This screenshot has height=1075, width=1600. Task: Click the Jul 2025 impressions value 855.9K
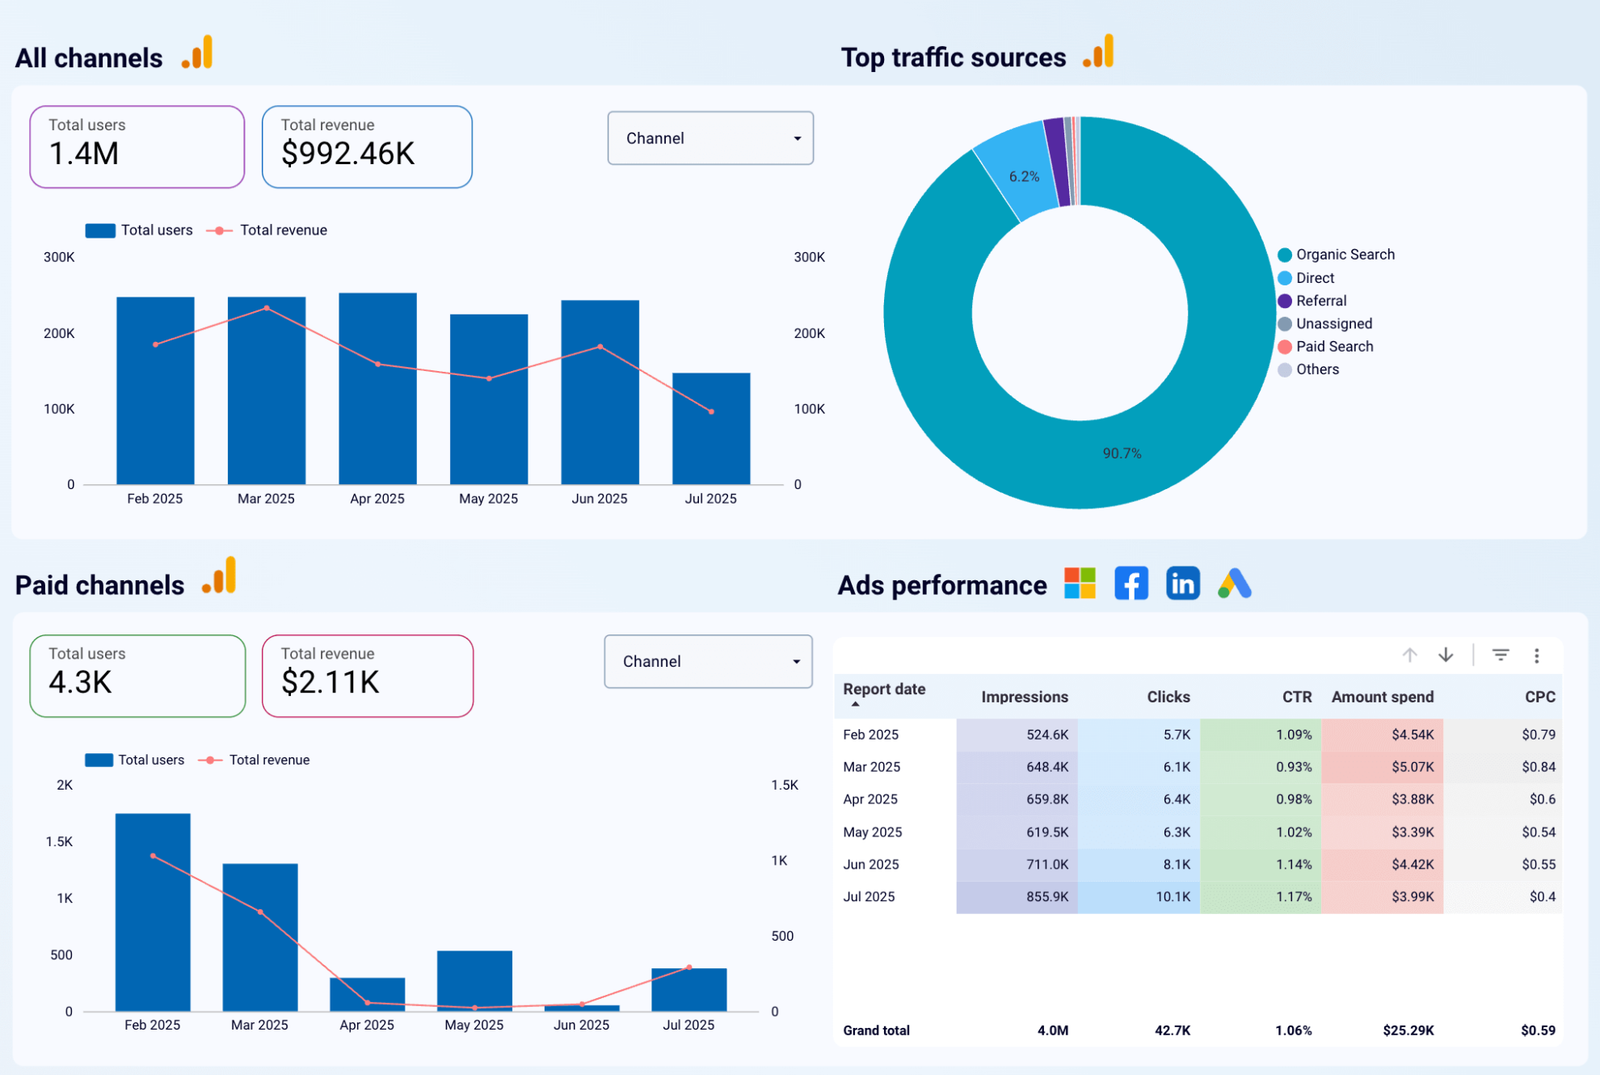point(1047,897)
